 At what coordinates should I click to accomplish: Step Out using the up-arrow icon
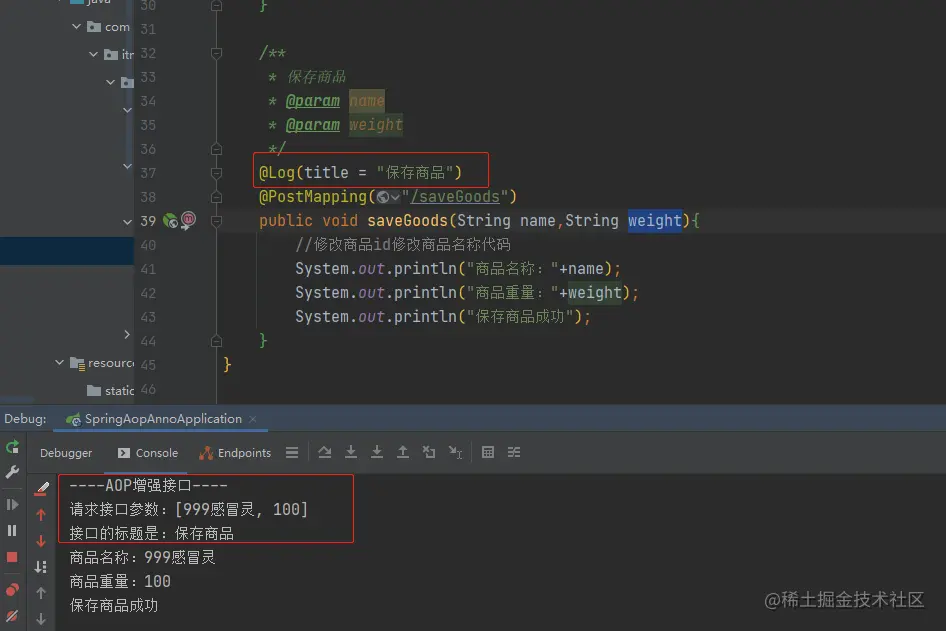point(402,452)
